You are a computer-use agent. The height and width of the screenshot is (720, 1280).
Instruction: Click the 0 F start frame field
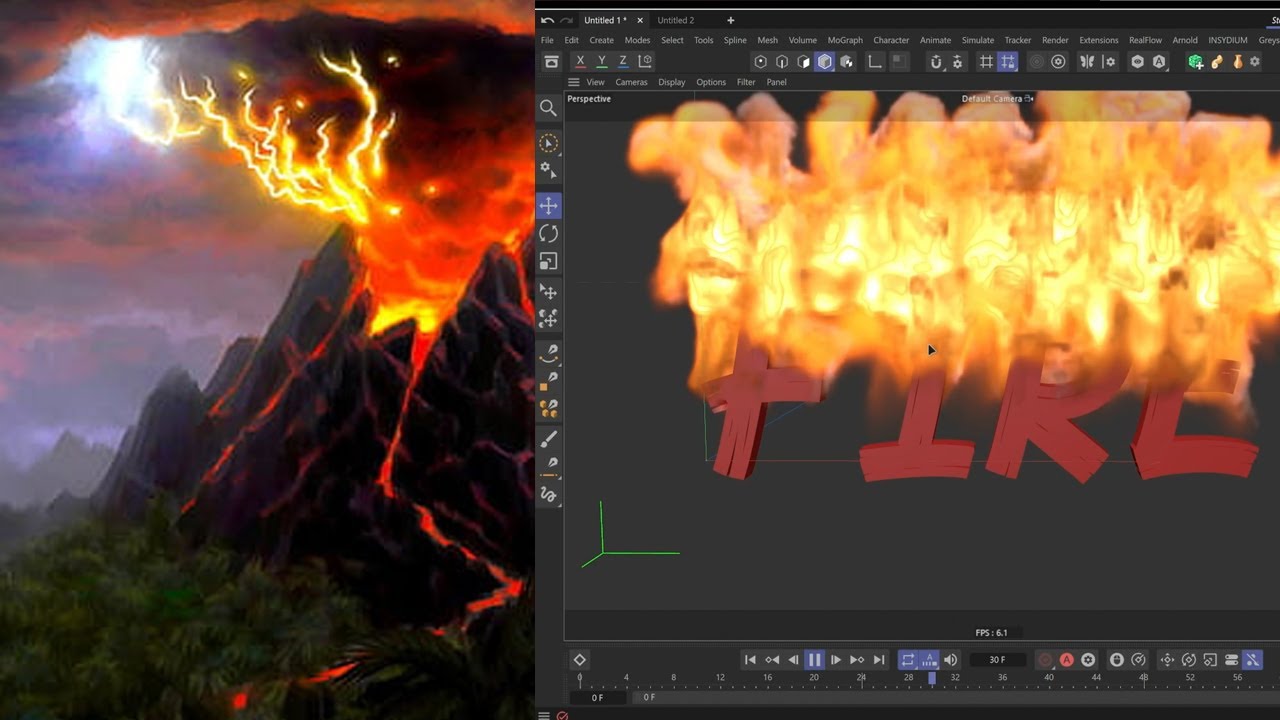[x=597, y=698]
